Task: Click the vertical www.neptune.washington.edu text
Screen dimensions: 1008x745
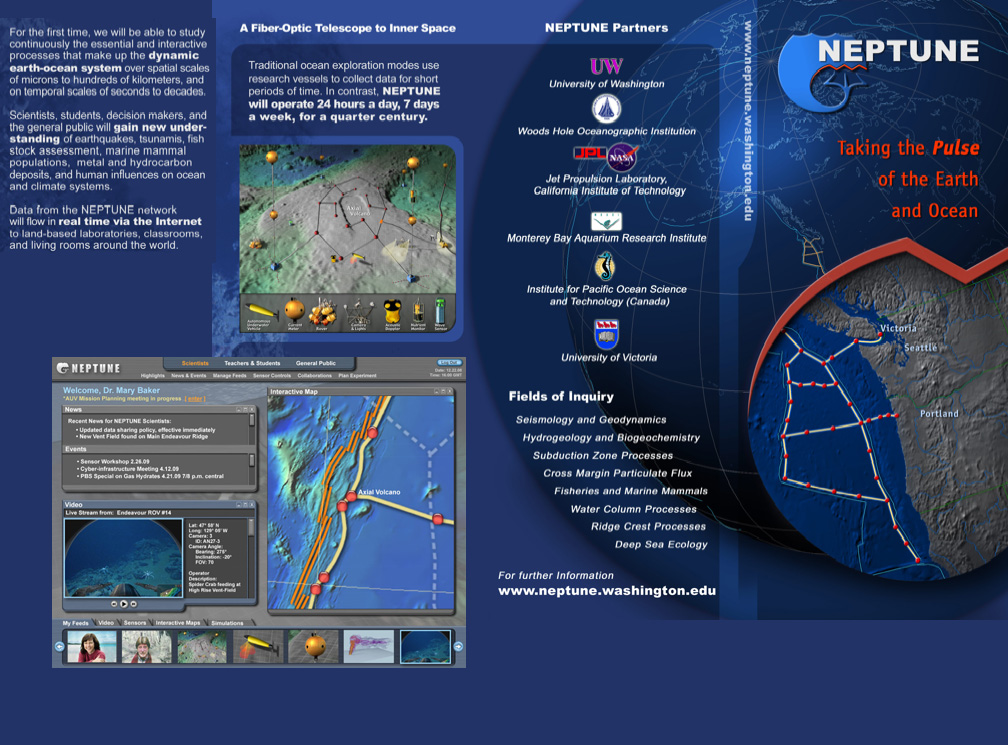Action: pos(748,120)
